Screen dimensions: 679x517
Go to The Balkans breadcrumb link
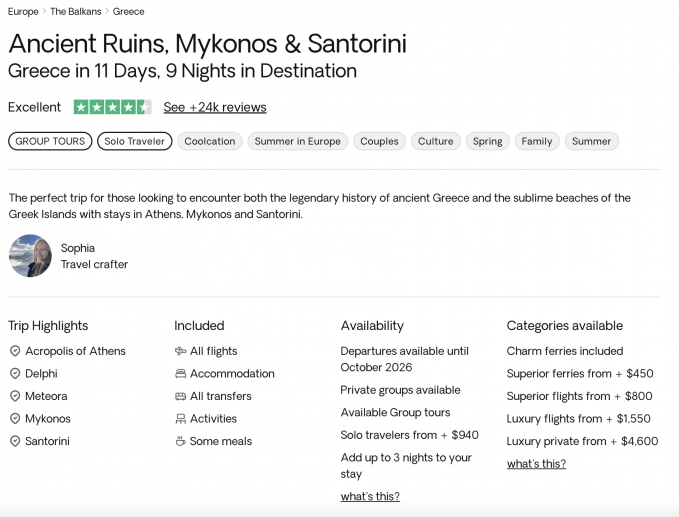76,12
